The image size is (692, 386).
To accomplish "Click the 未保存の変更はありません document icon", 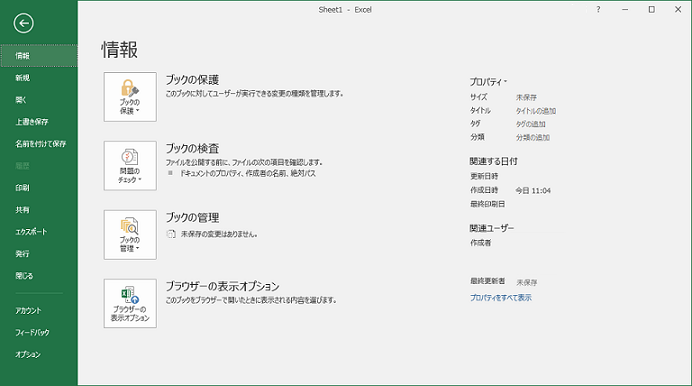I will tap(171, 234).
